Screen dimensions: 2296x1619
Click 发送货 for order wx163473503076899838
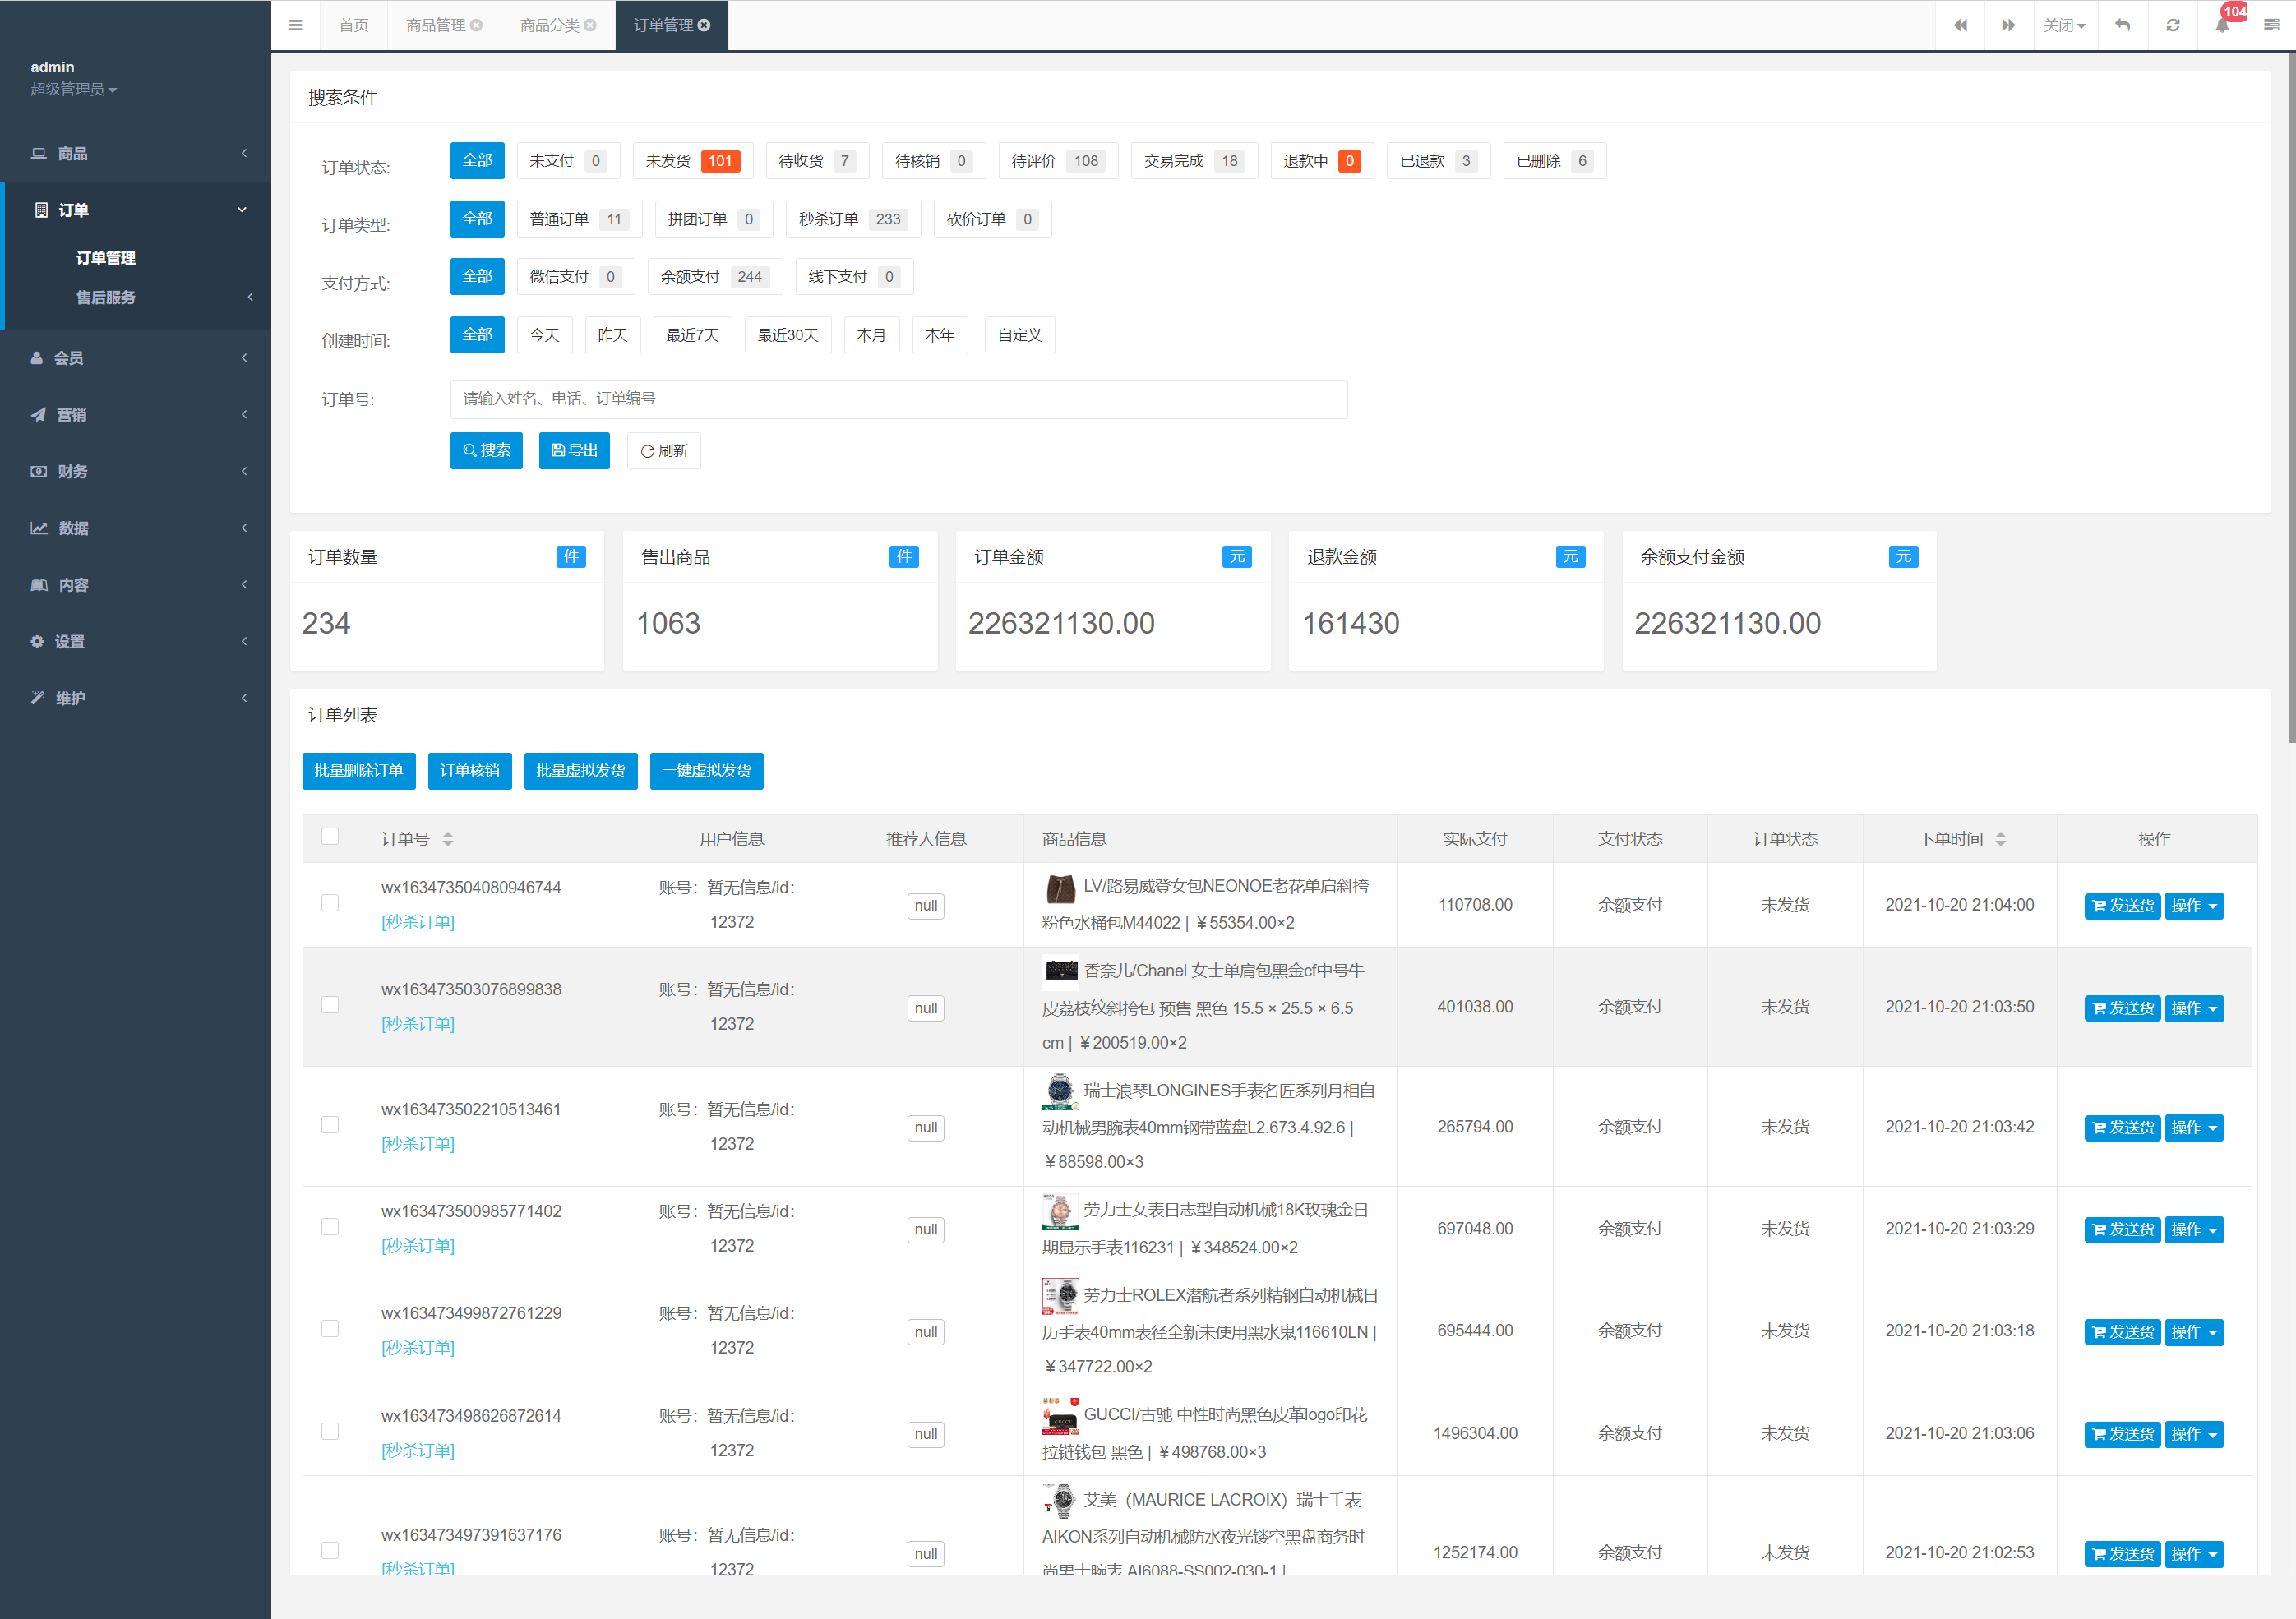point(2122,1008)
